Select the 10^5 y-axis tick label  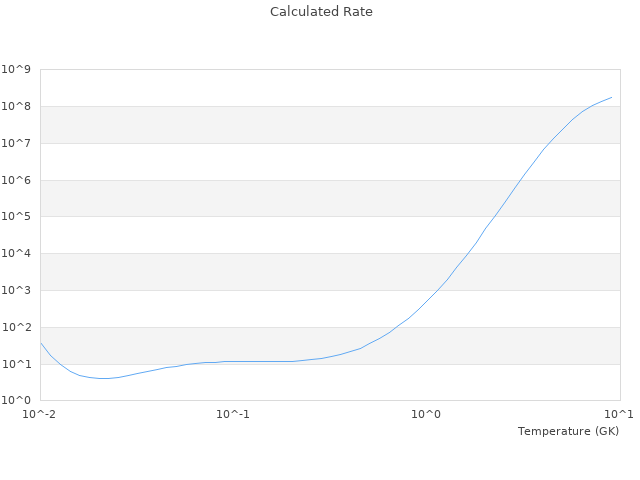click(17, 217)
